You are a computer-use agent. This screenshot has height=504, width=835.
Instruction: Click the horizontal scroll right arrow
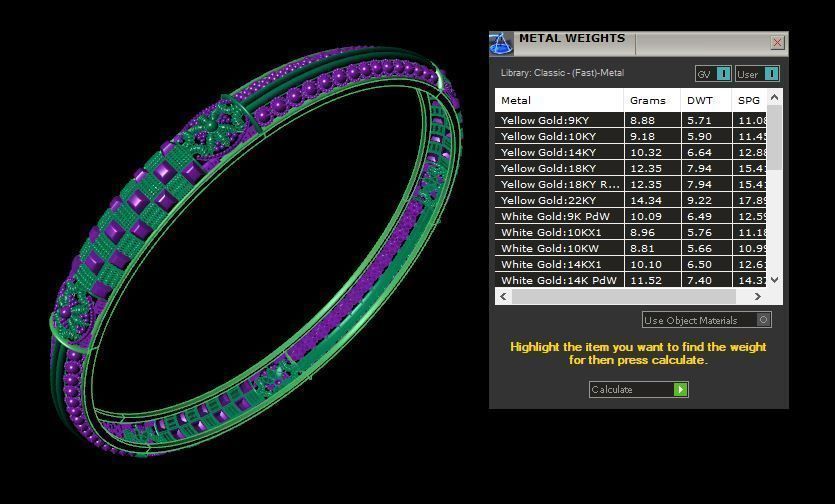(758, 296)
